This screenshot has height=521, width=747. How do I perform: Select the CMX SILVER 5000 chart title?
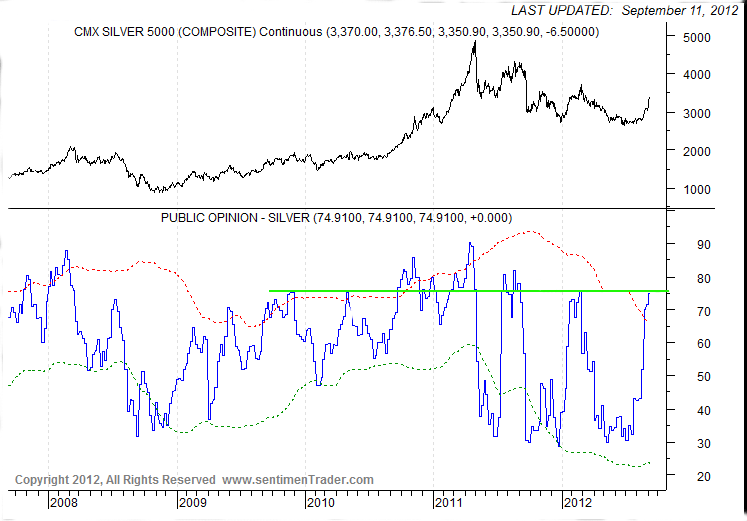click(x=335, y=32)
